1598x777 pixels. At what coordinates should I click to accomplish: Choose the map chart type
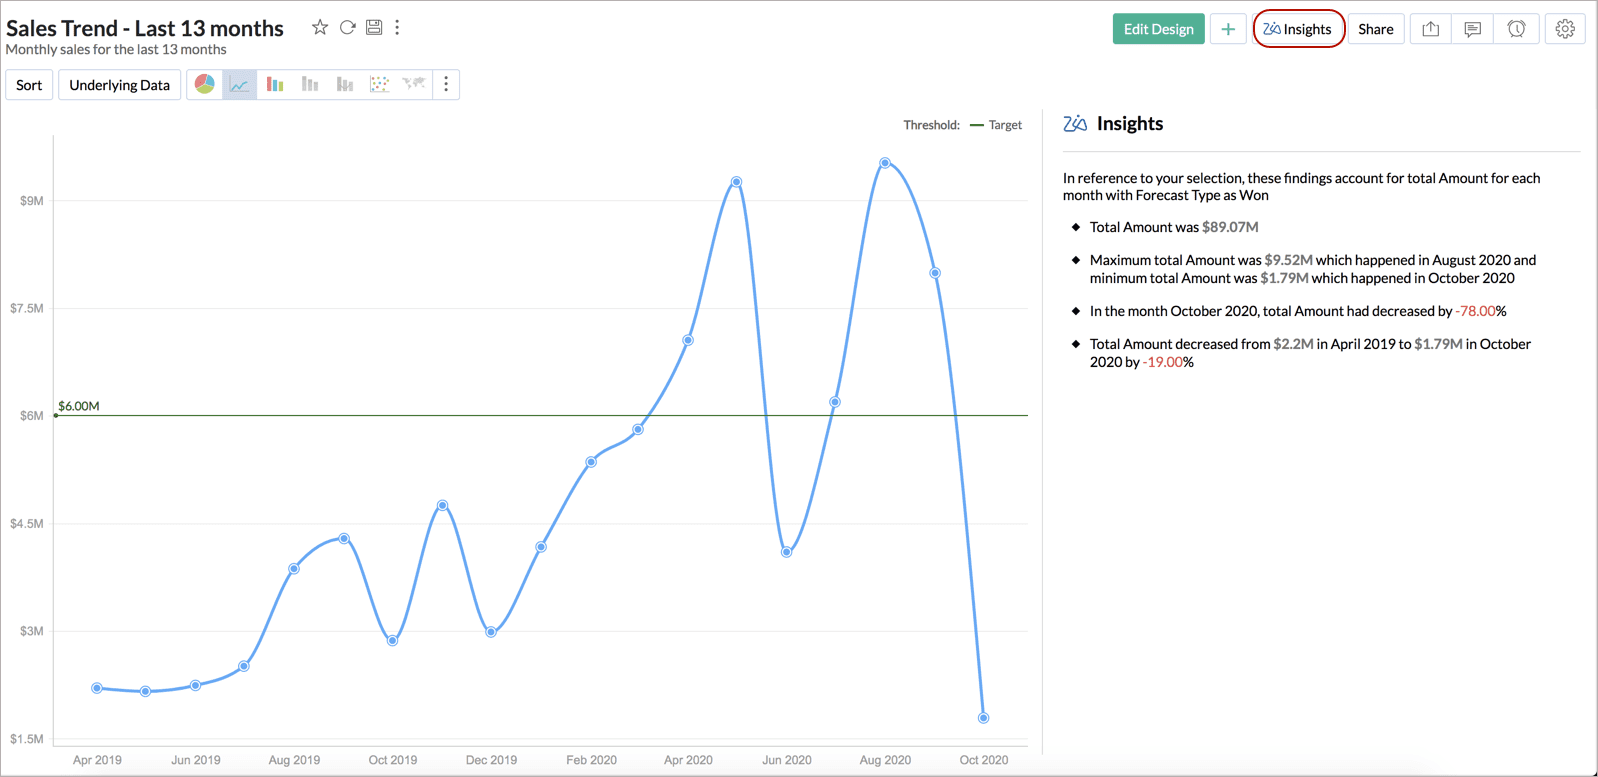pyautogui.click(x=414, y=85)
